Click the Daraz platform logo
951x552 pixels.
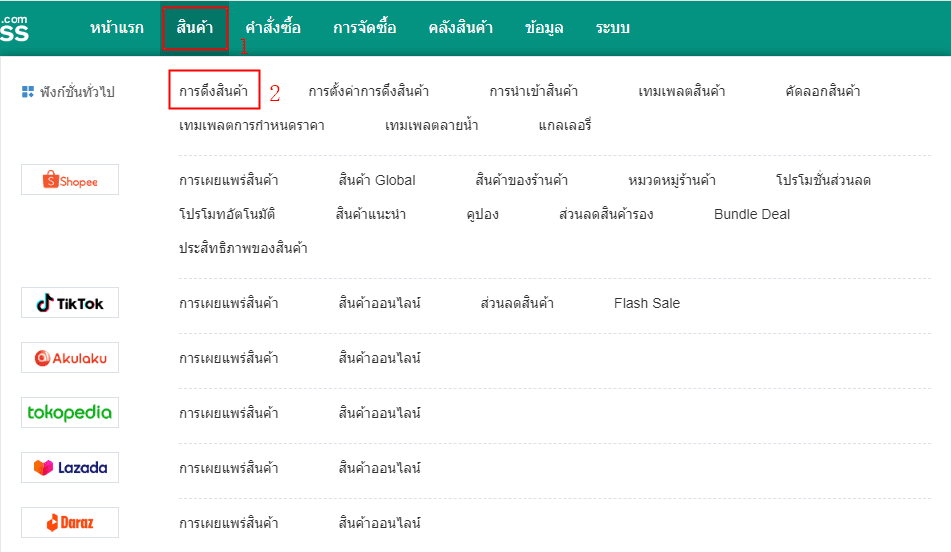(70, 522)
